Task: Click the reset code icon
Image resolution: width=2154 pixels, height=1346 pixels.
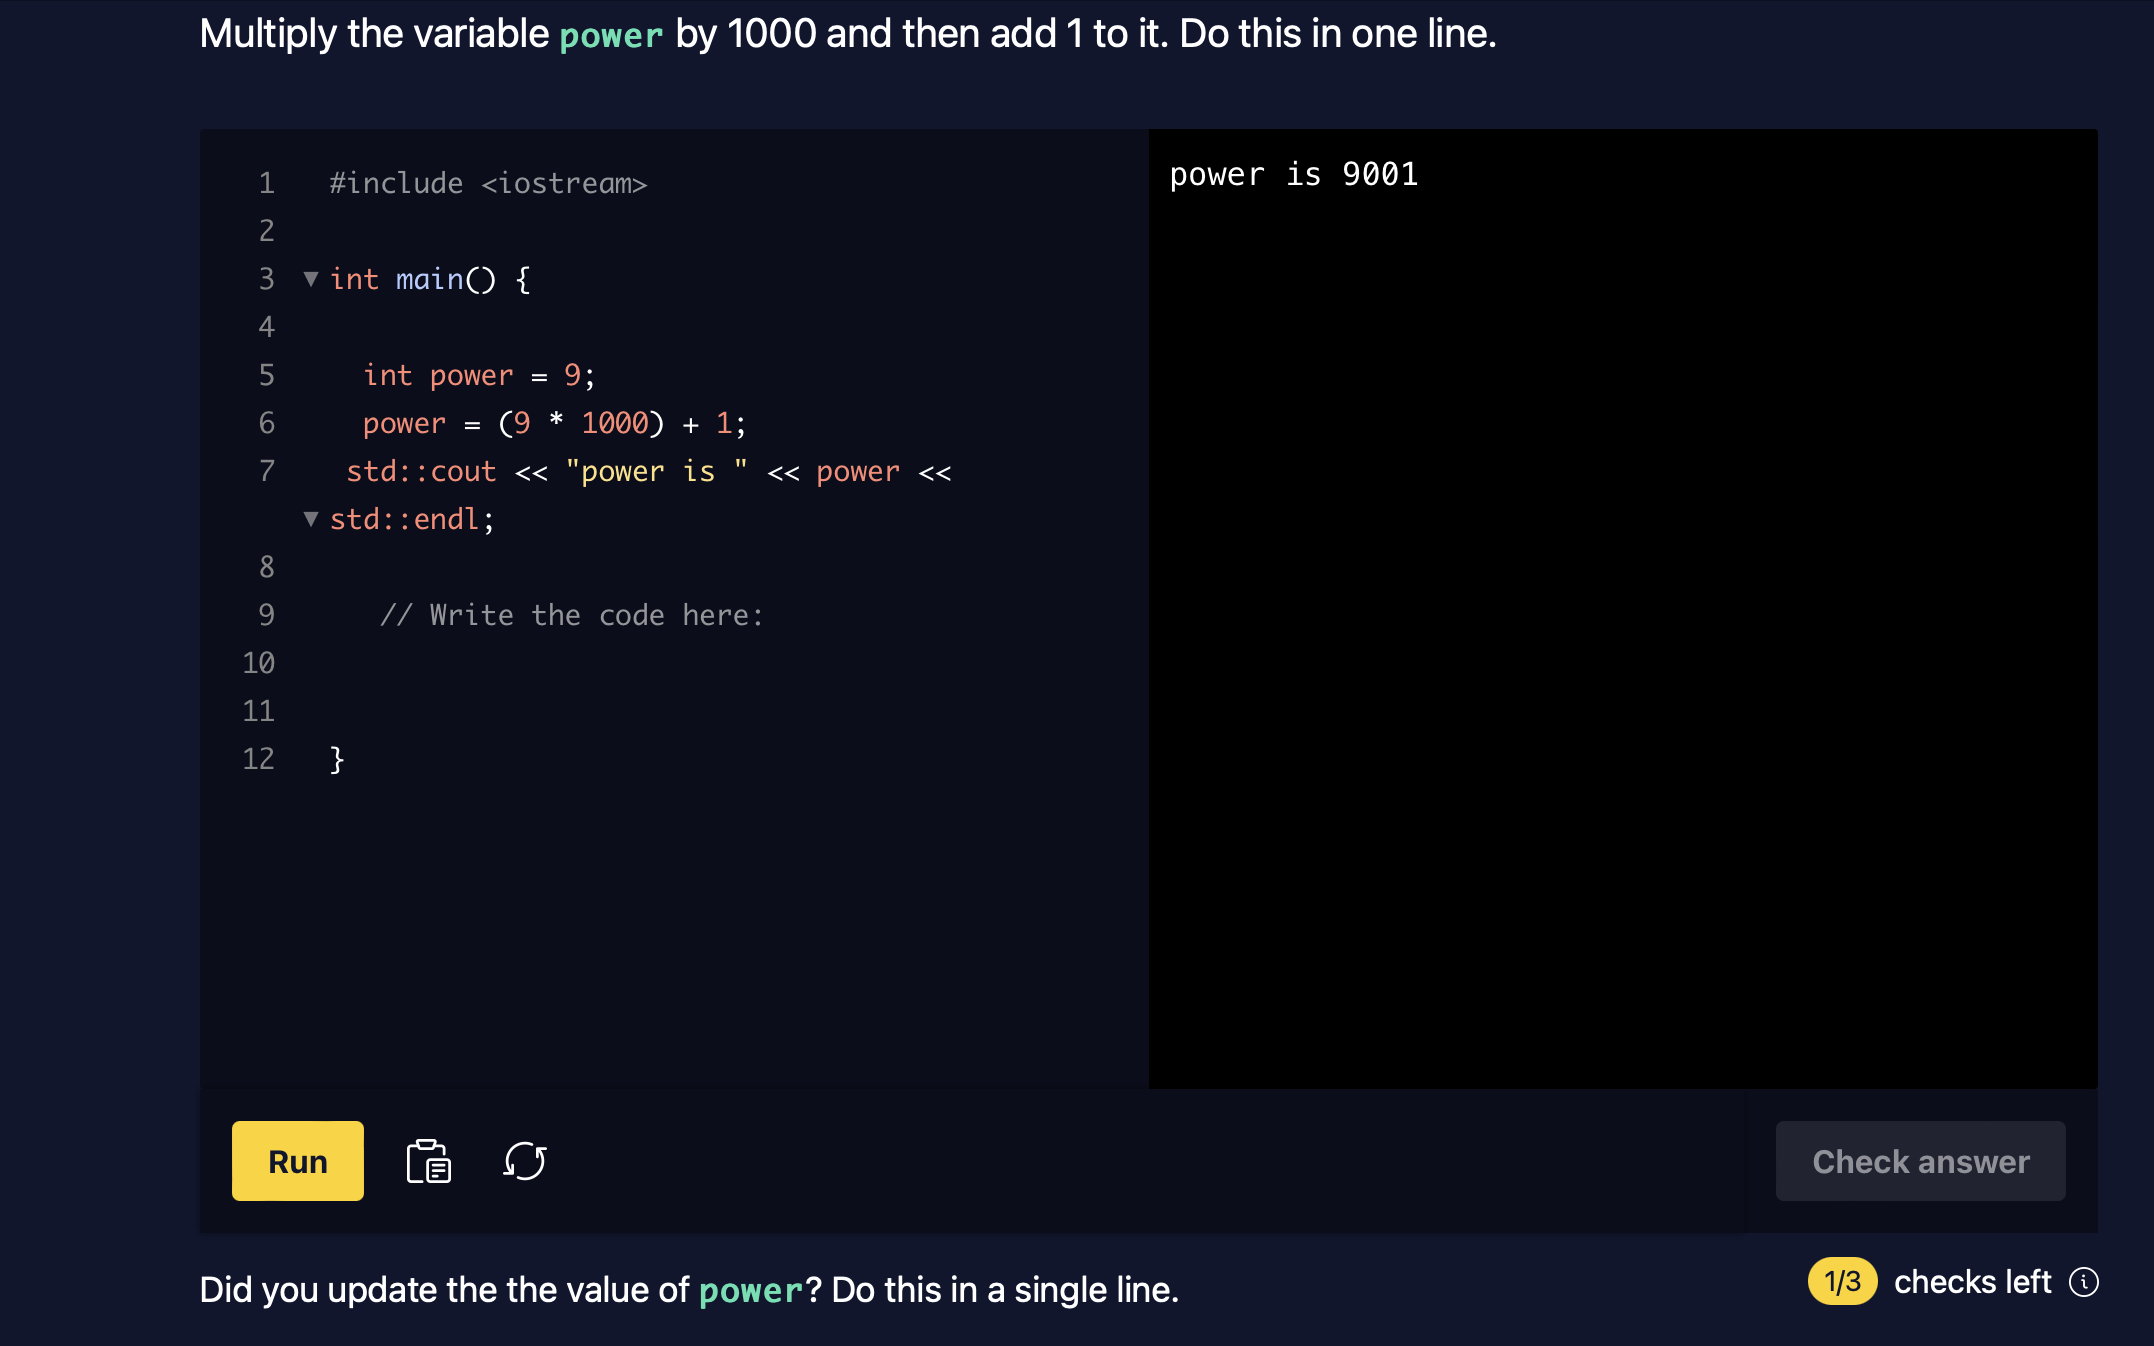Action: (524, 1161)
